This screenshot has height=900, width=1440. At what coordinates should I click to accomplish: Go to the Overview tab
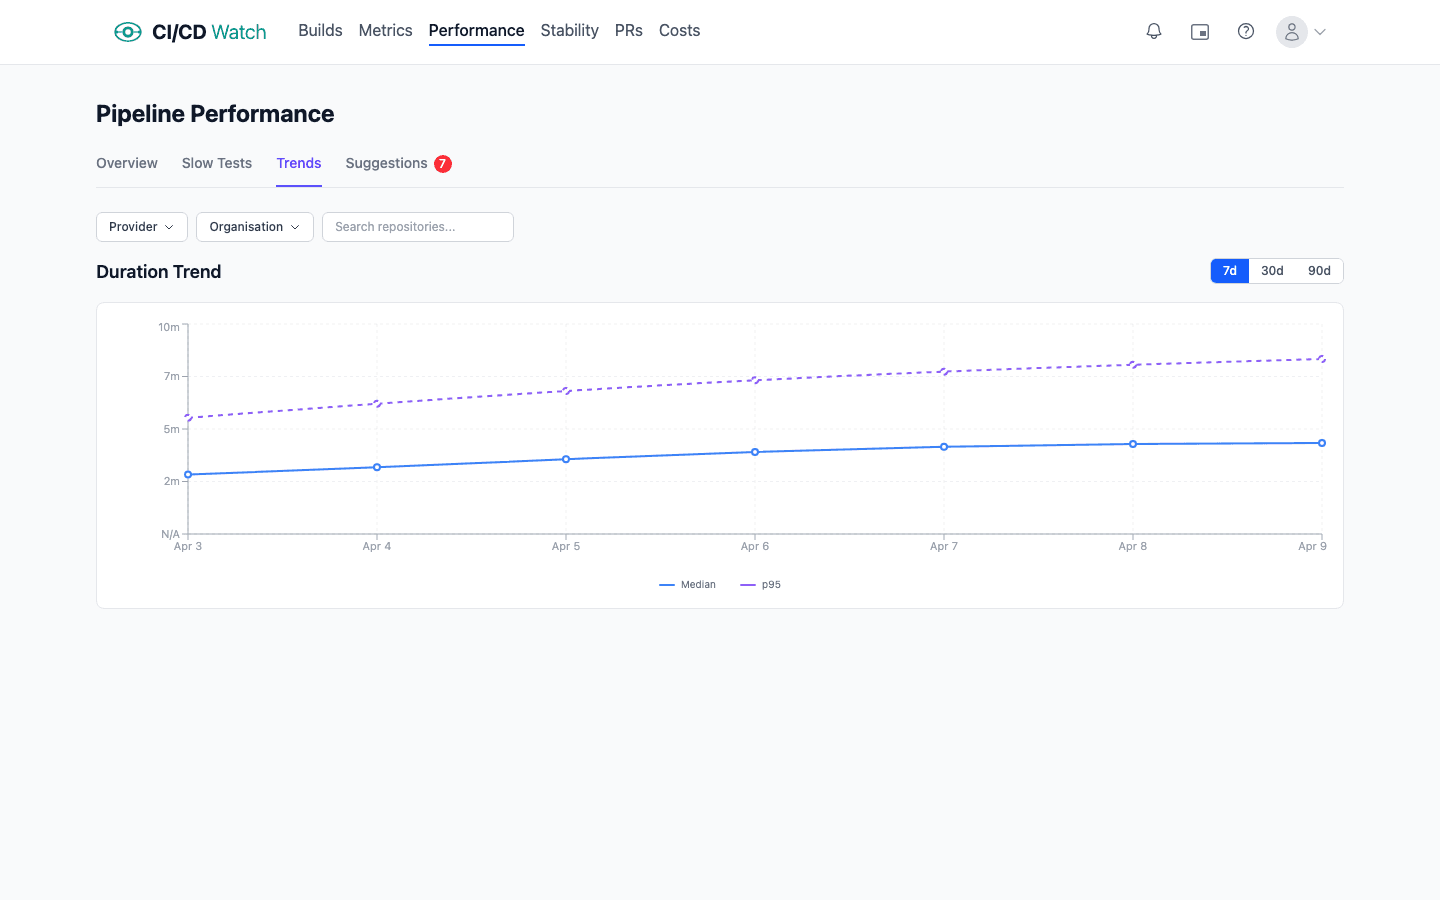coord(126,163)
